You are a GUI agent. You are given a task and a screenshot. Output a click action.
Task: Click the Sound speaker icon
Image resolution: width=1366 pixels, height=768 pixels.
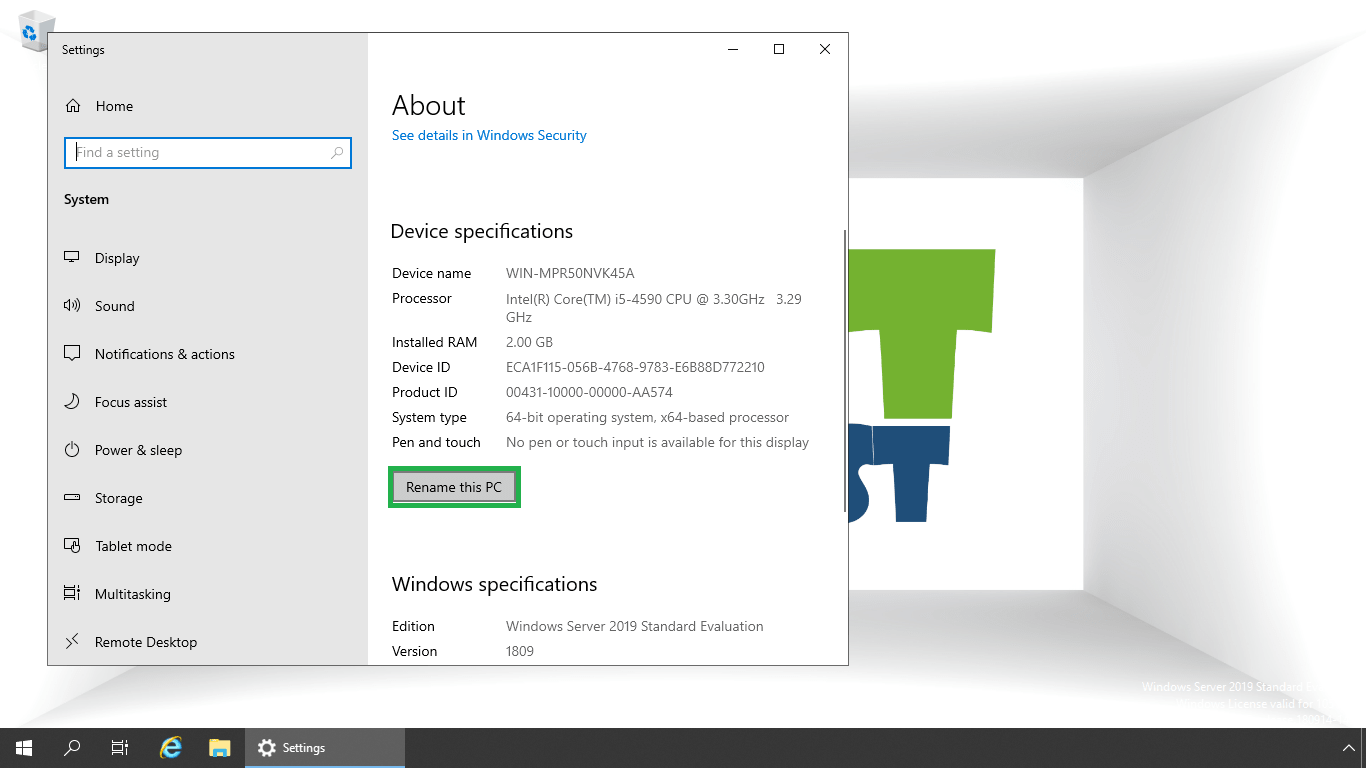pyautogui.click(x=72, y=305)
